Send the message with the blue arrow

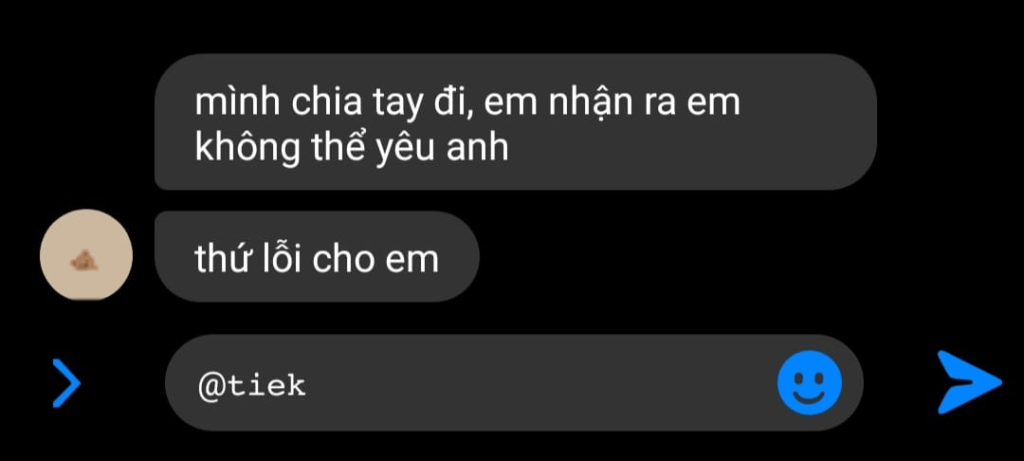[x=969, y=382]
